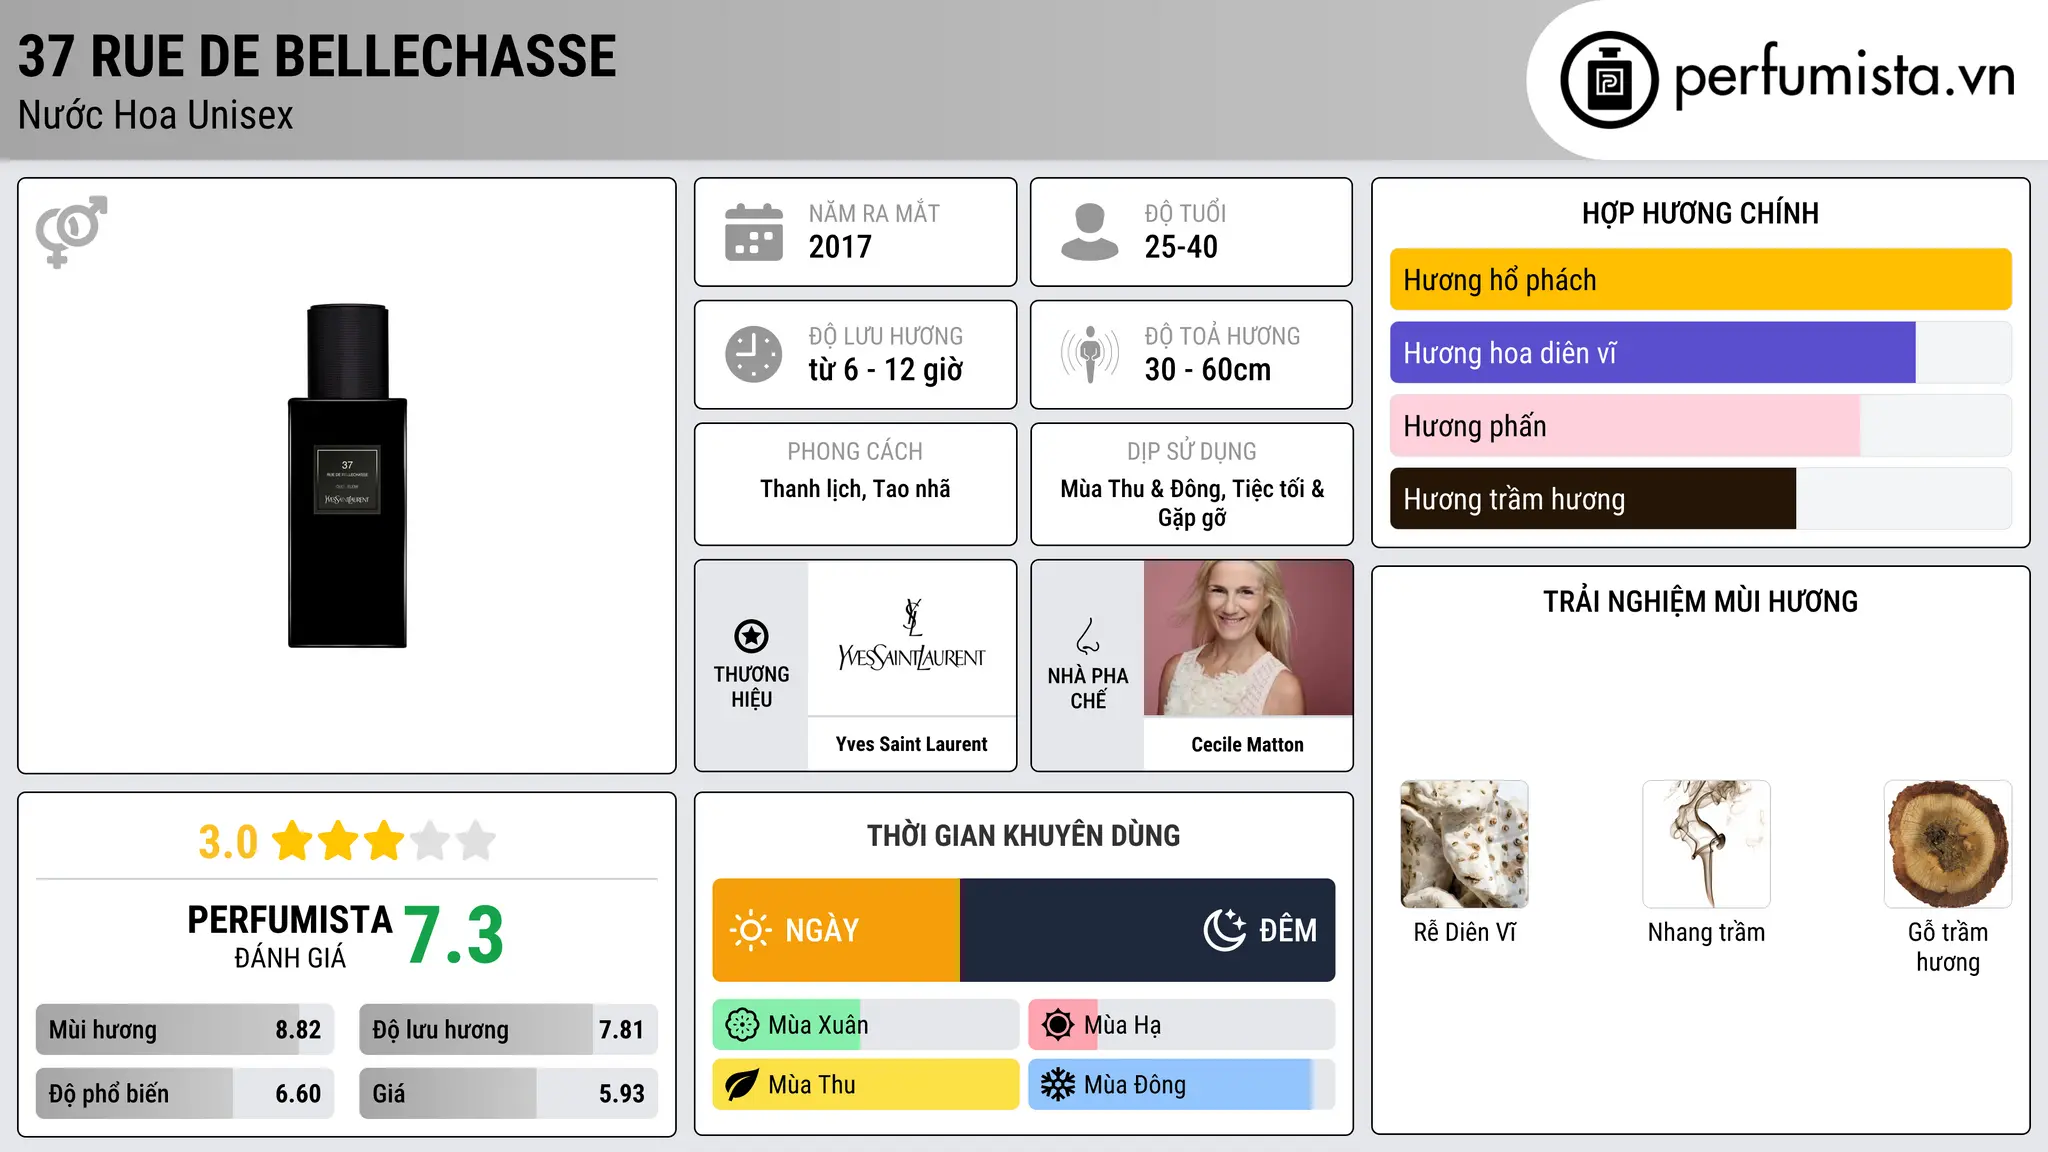Click the leaf icon for Mùa Thu
This screenshot has height=1152, width=2048.
click(742, 1085)
